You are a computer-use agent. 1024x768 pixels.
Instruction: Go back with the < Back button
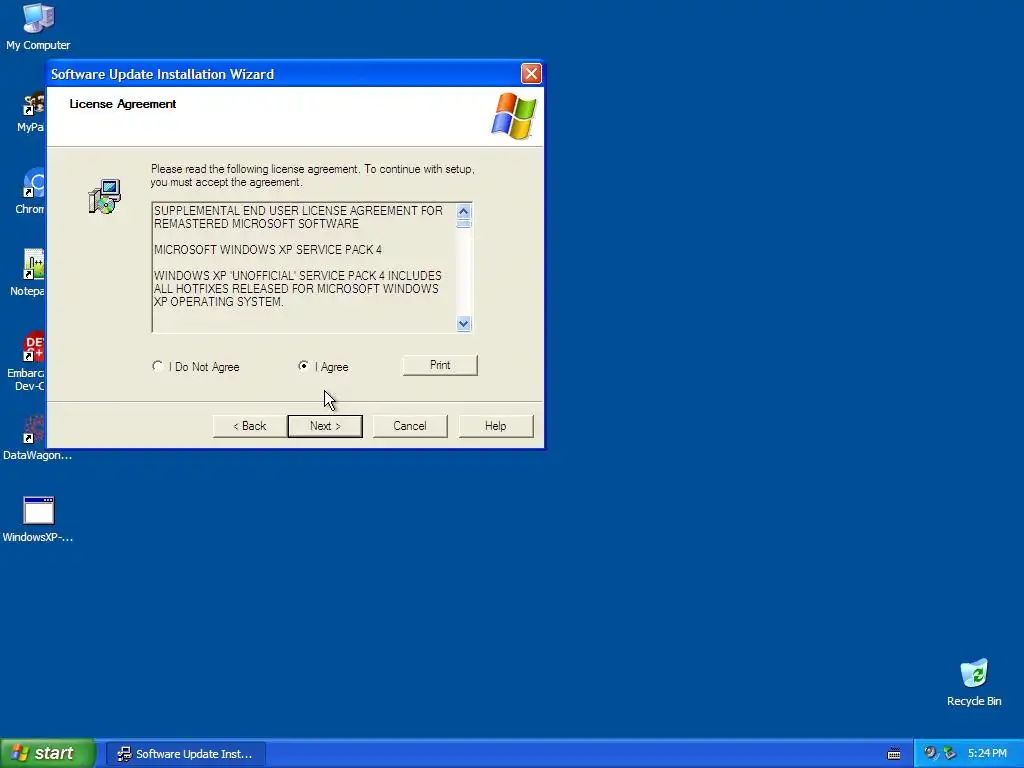coord(250,426)
